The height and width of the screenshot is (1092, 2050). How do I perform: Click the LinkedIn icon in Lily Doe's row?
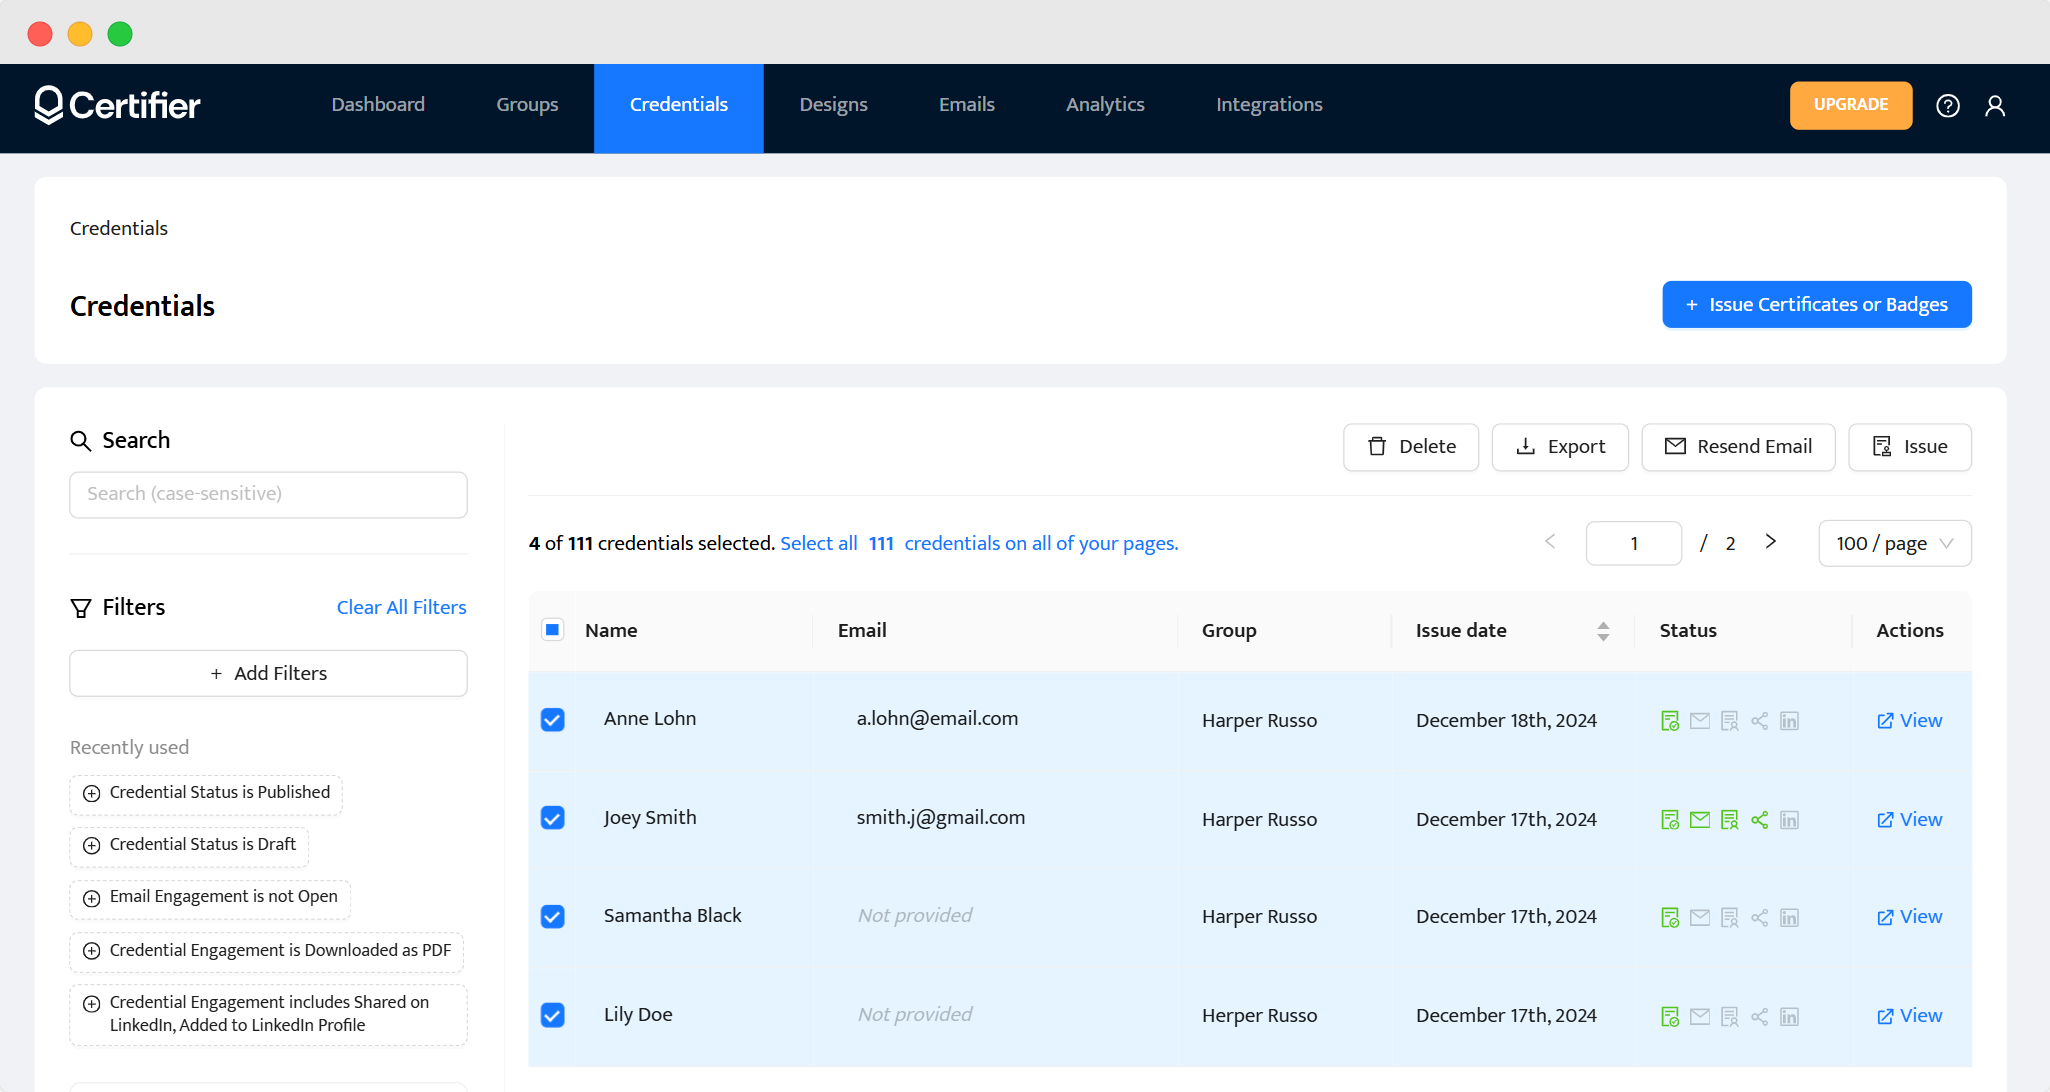coord(1789,1016)
